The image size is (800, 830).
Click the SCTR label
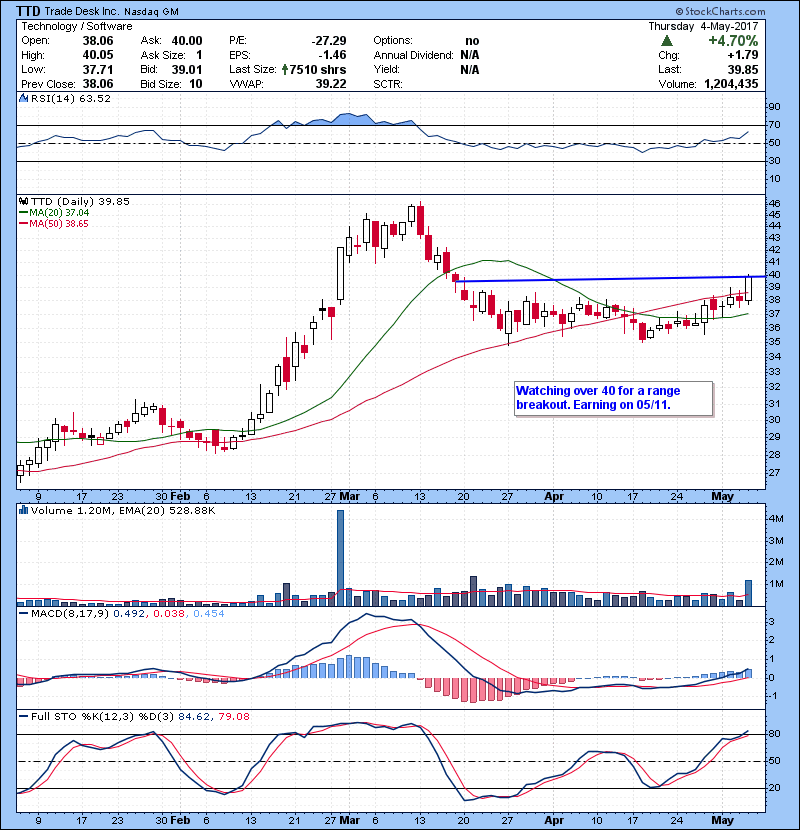(x=388, y=84)
